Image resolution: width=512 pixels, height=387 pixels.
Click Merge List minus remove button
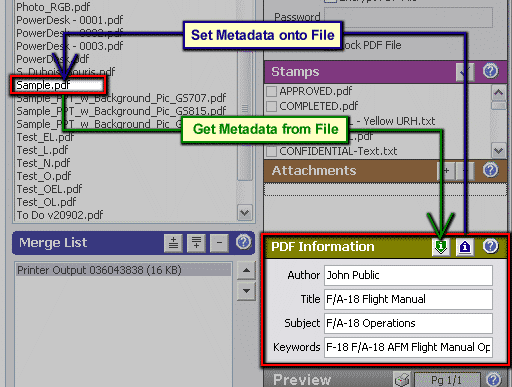point(219,243)
